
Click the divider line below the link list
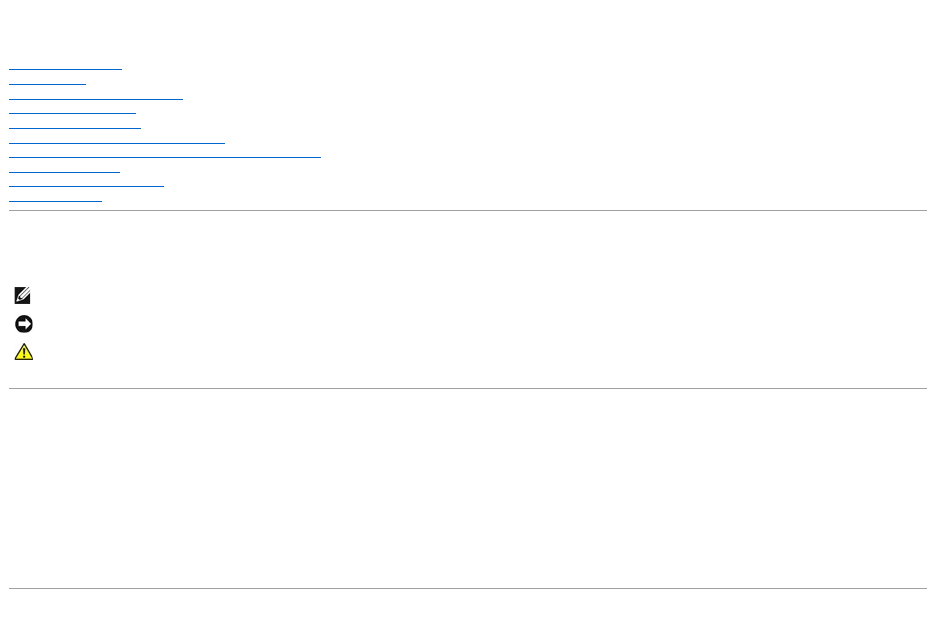coord(468,210)
